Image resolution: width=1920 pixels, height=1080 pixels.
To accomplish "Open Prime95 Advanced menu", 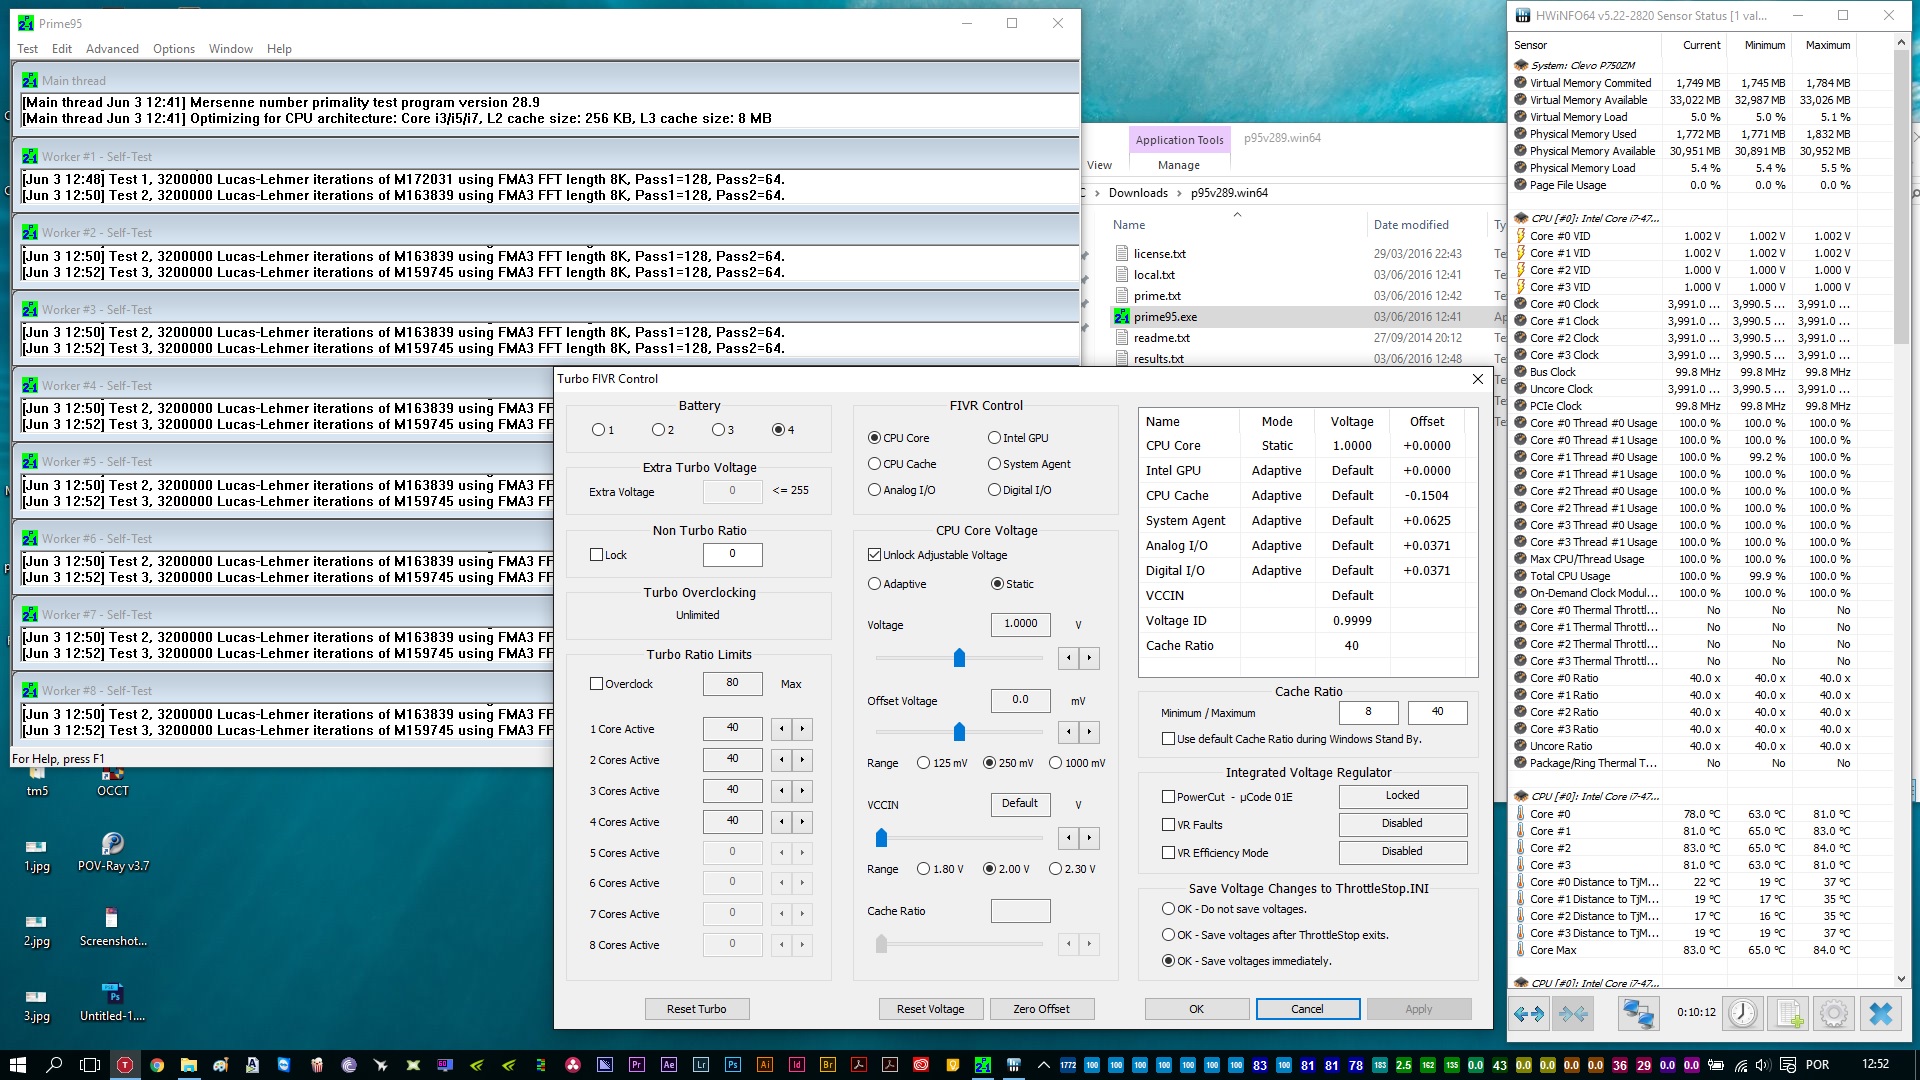I will [x=112, y=48].
